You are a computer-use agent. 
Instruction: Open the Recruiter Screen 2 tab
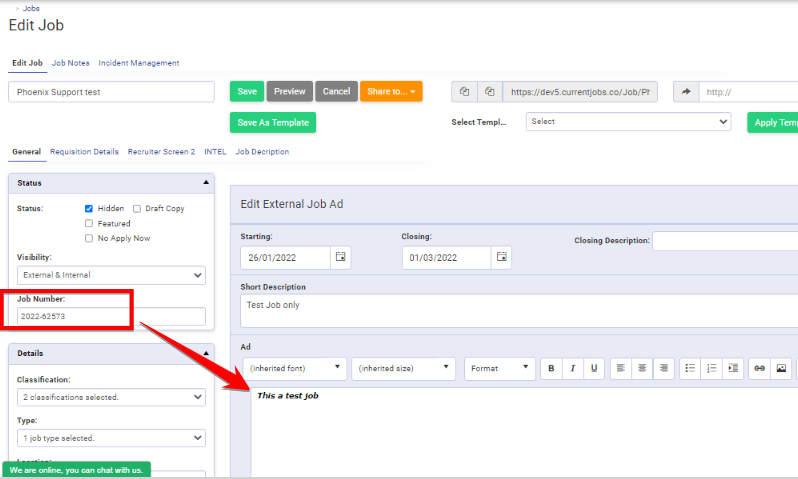(x=161, y=152)
